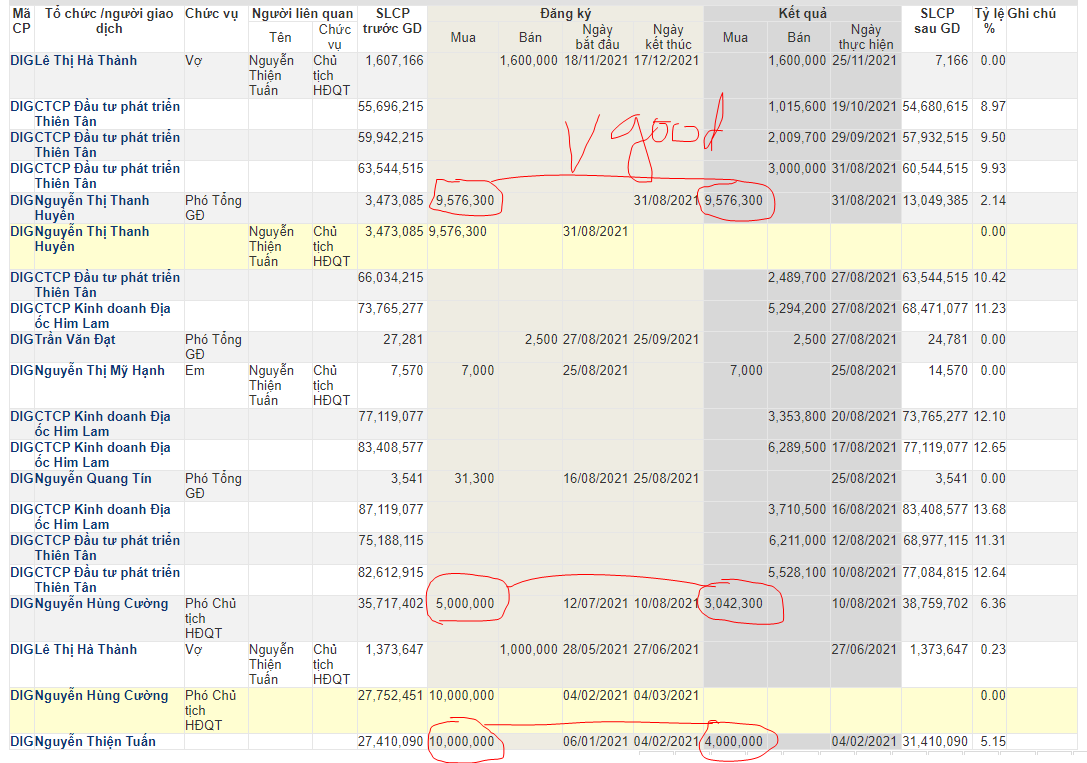Viewport: 1087px width, 763px height.
Task: Click 'Em' in Nguyễn Thị Mỹ Hạnh's row
Action: 195,371
